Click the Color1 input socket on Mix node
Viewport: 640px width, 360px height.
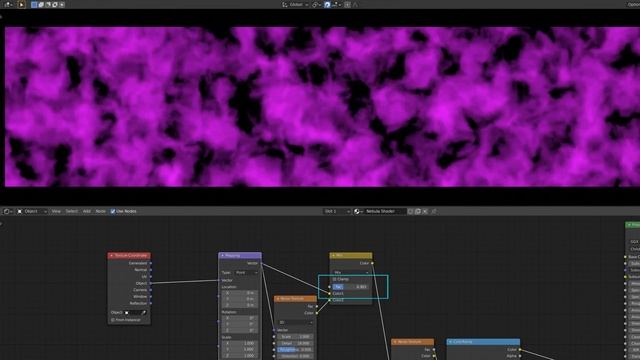330,293
